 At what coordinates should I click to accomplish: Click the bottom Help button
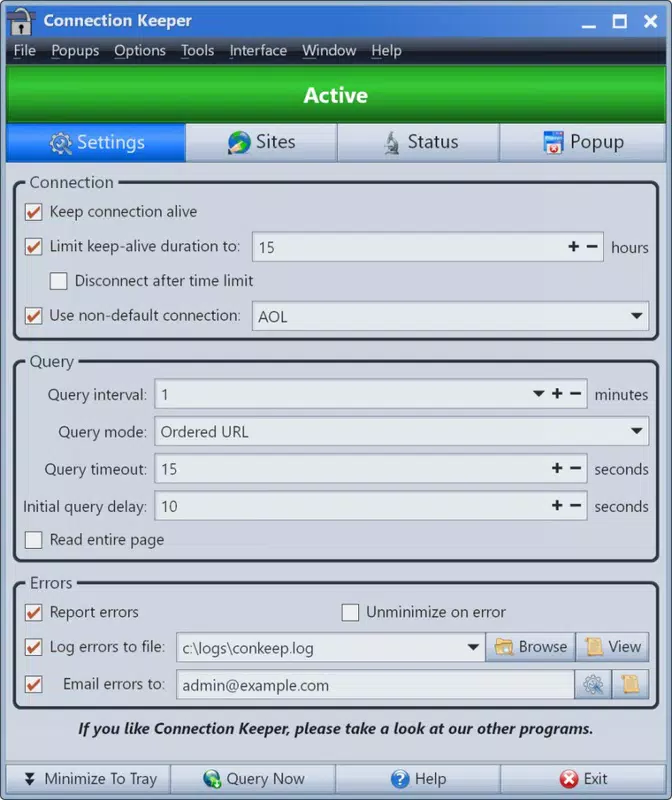point(418,779)
